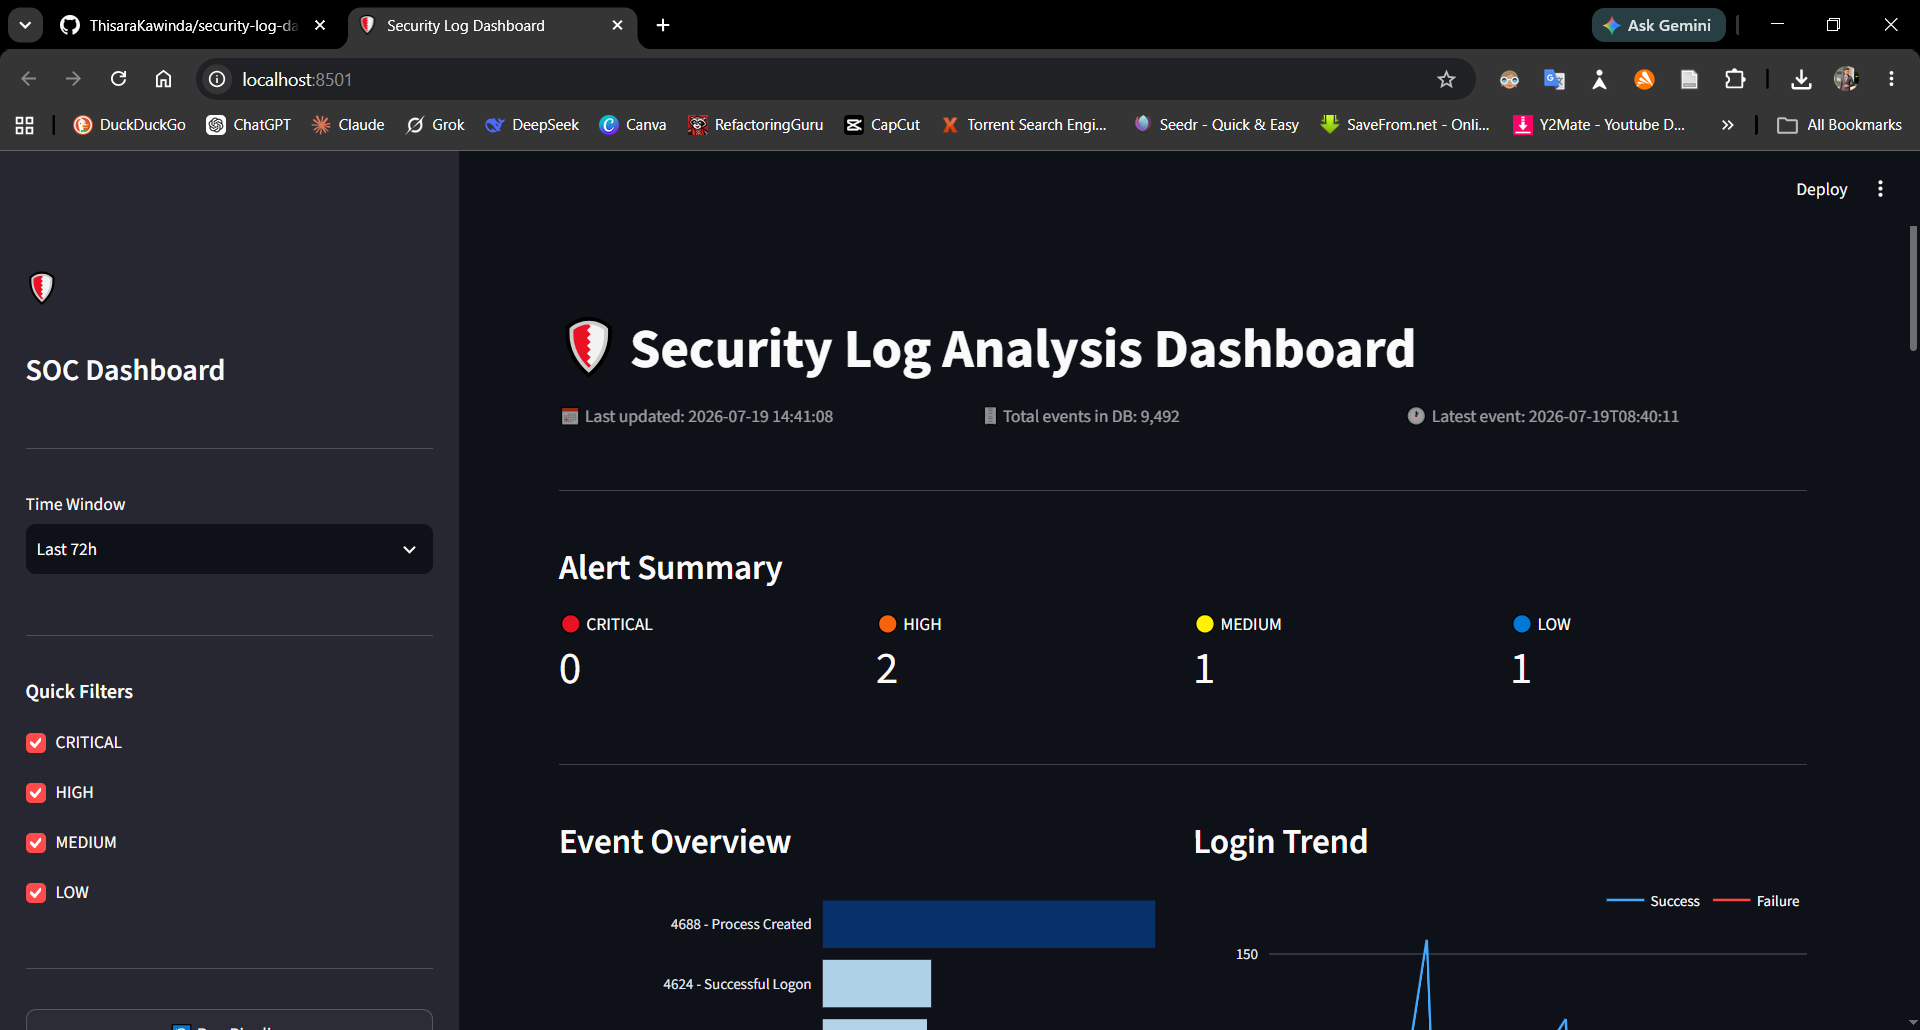This screenshot has height=1030, width=1920.
Task: Open the tab search dropdown arrow
Action: (25, 25)
